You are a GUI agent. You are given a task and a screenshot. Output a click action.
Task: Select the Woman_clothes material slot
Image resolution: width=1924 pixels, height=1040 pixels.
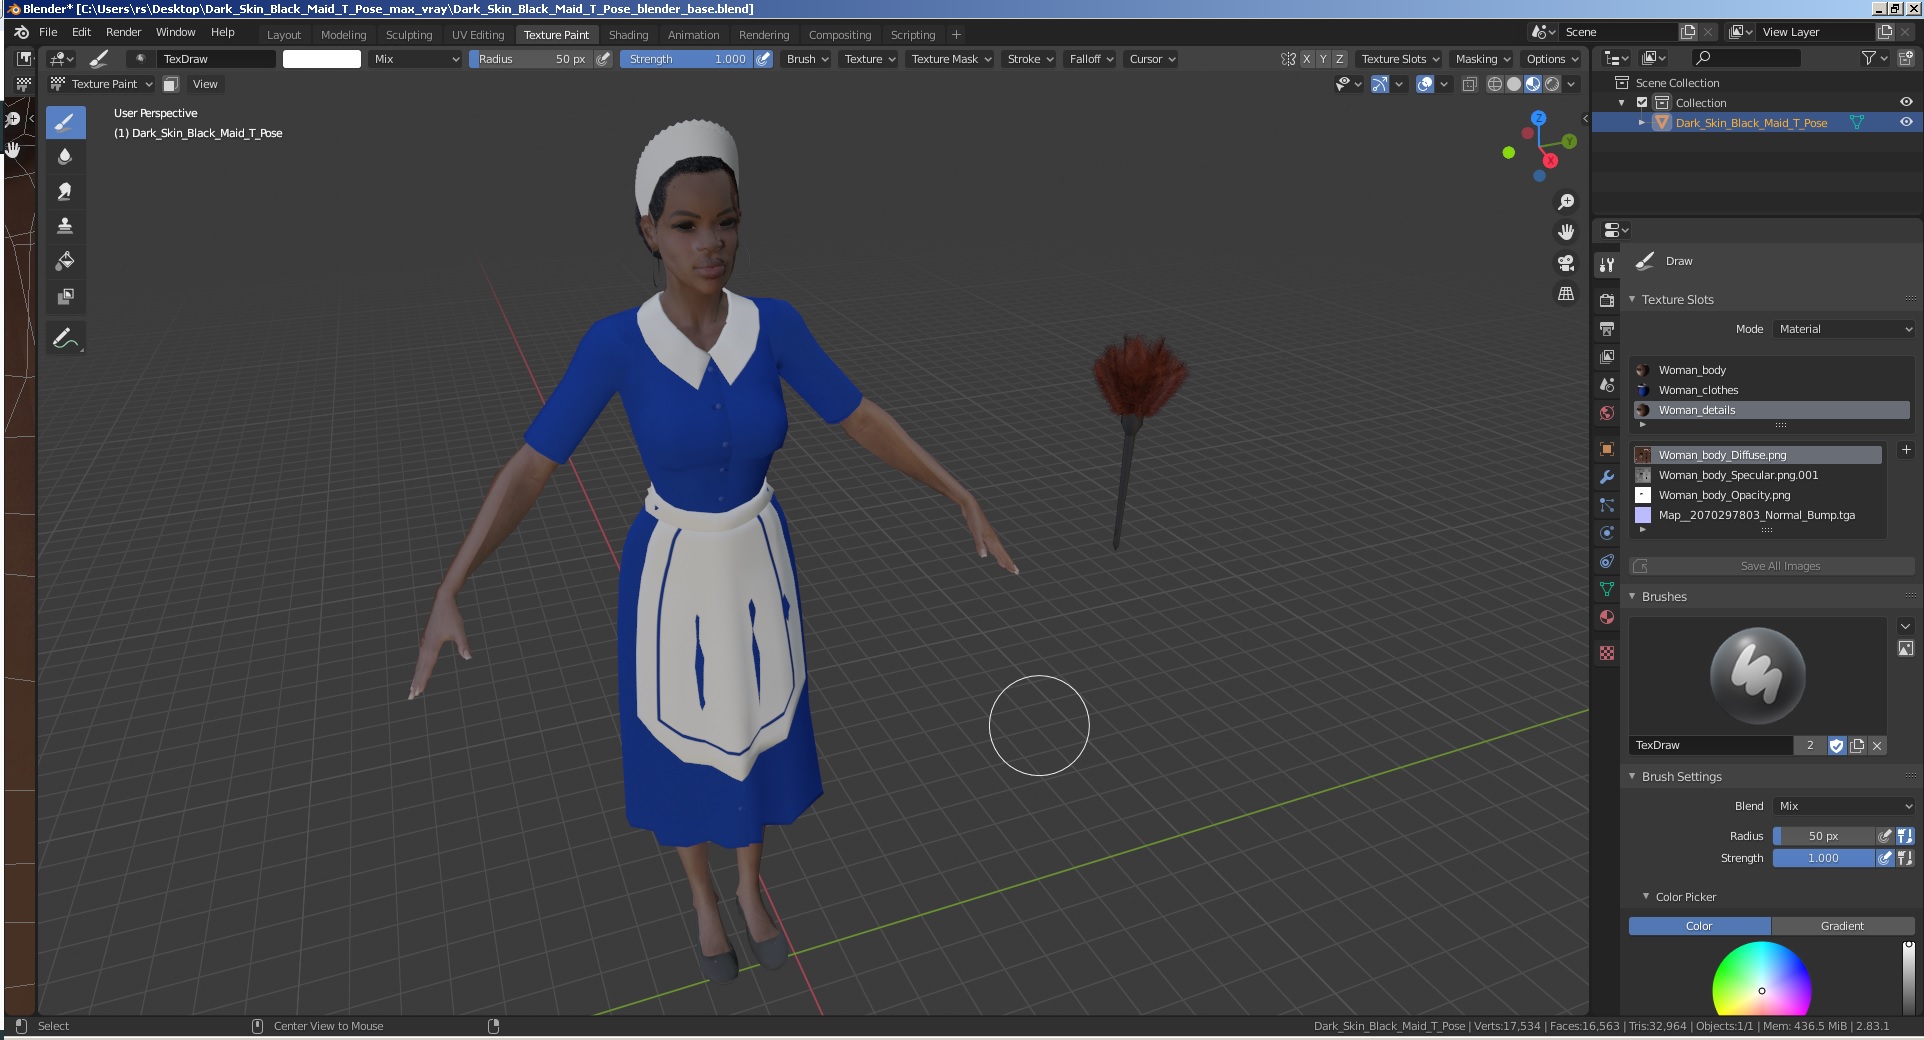[x=1772, y=390]
